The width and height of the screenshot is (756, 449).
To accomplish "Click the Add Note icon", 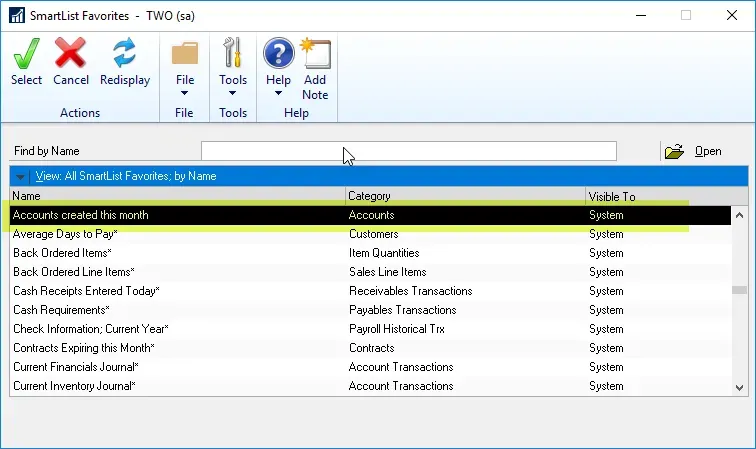I will tap(315, 52).
